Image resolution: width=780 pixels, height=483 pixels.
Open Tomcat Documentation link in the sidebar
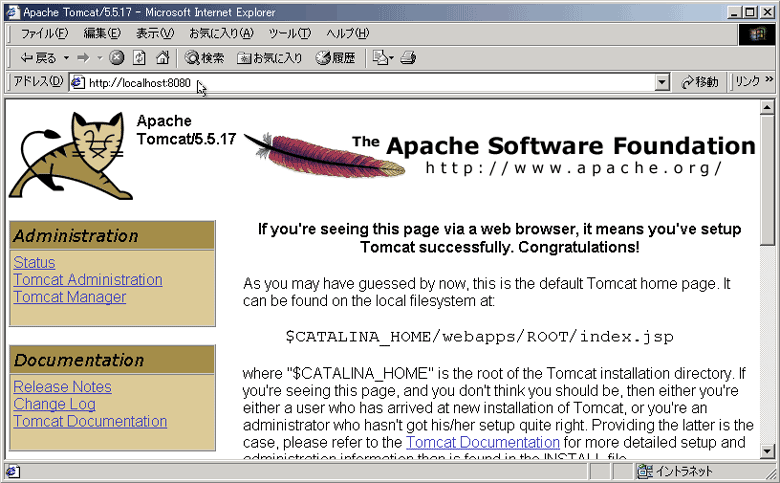tap(90, 421)
